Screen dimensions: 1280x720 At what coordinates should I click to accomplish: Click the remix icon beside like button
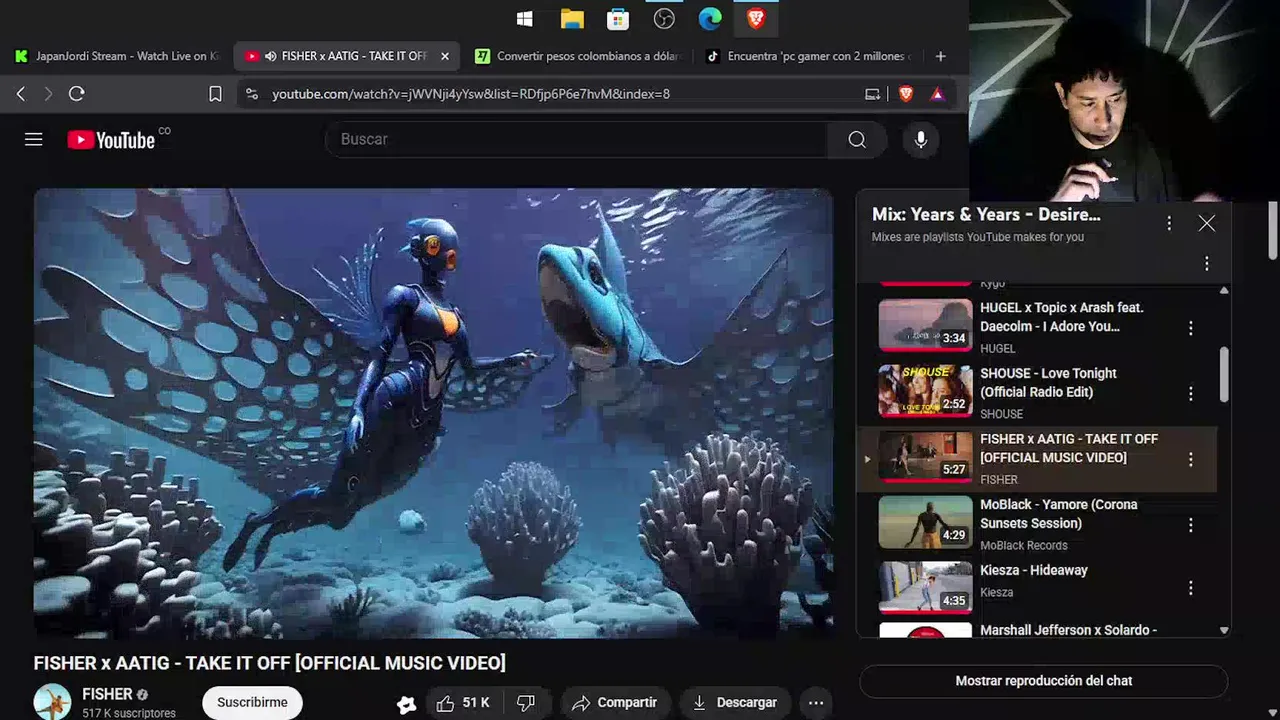(406, 704)
